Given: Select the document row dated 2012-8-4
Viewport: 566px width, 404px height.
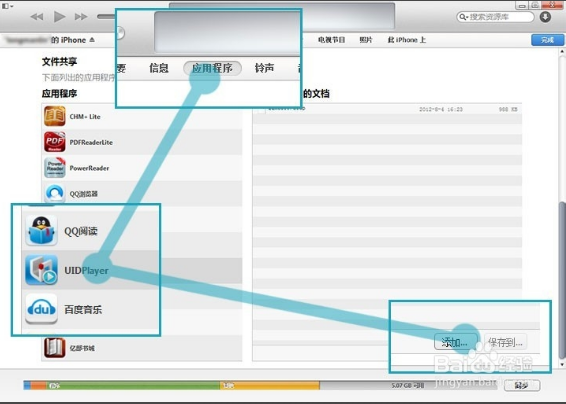Looking at the screenshot, I should [x=387, y=109].
